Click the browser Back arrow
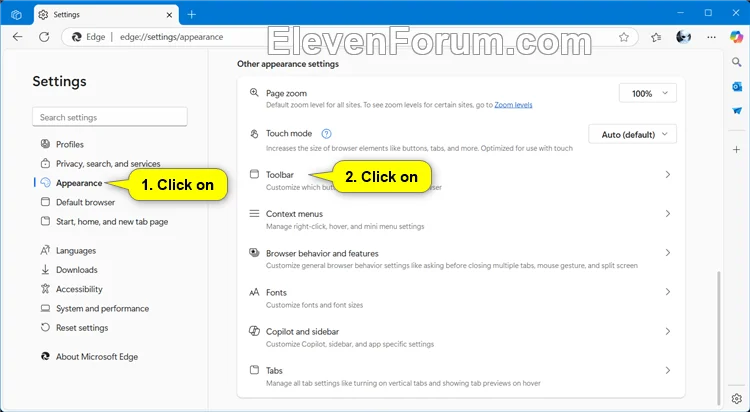 click(18, 37)
